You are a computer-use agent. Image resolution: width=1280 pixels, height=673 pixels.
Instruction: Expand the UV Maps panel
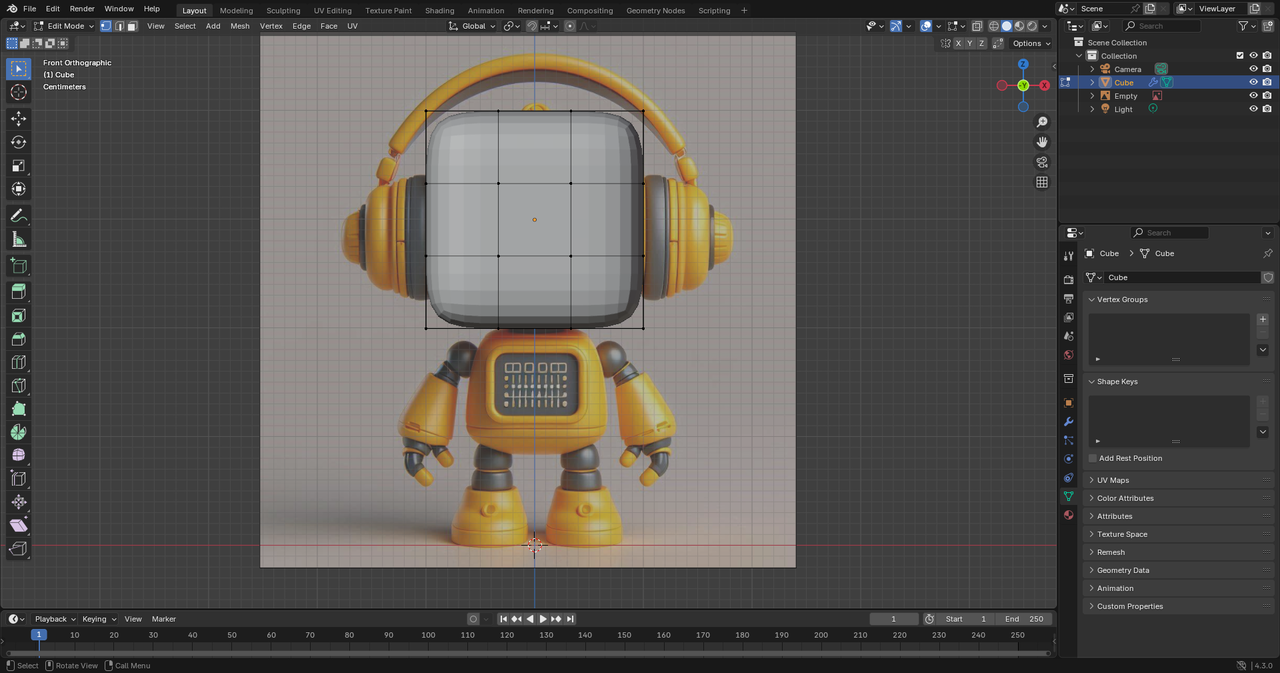(x=1113, y=480)
